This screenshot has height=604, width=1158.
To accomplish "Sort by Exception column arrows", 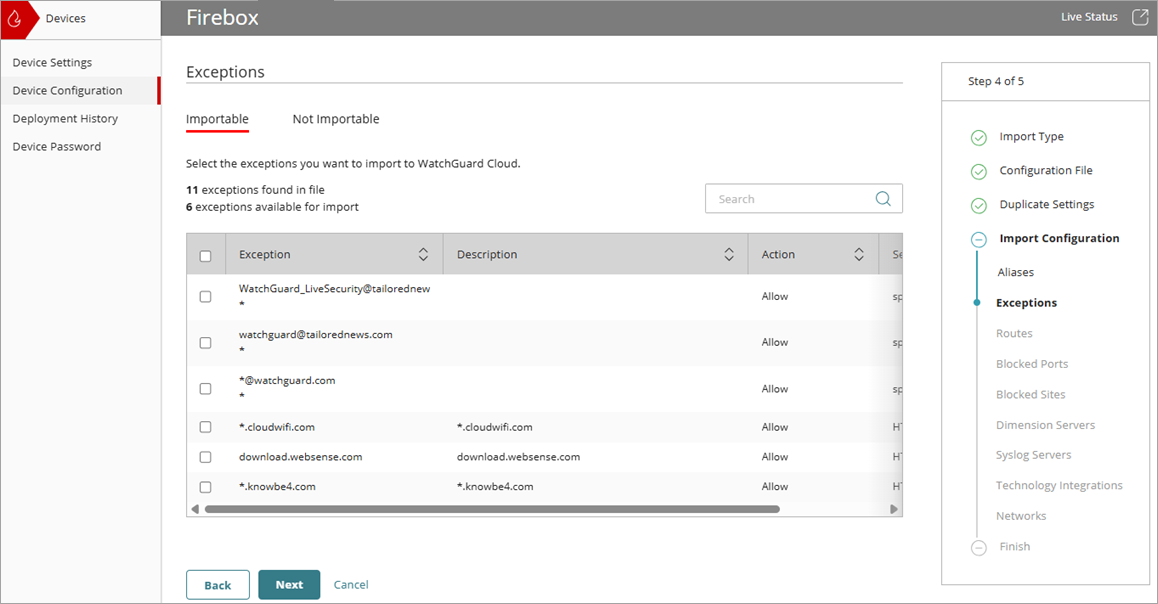I will point(423,254).
